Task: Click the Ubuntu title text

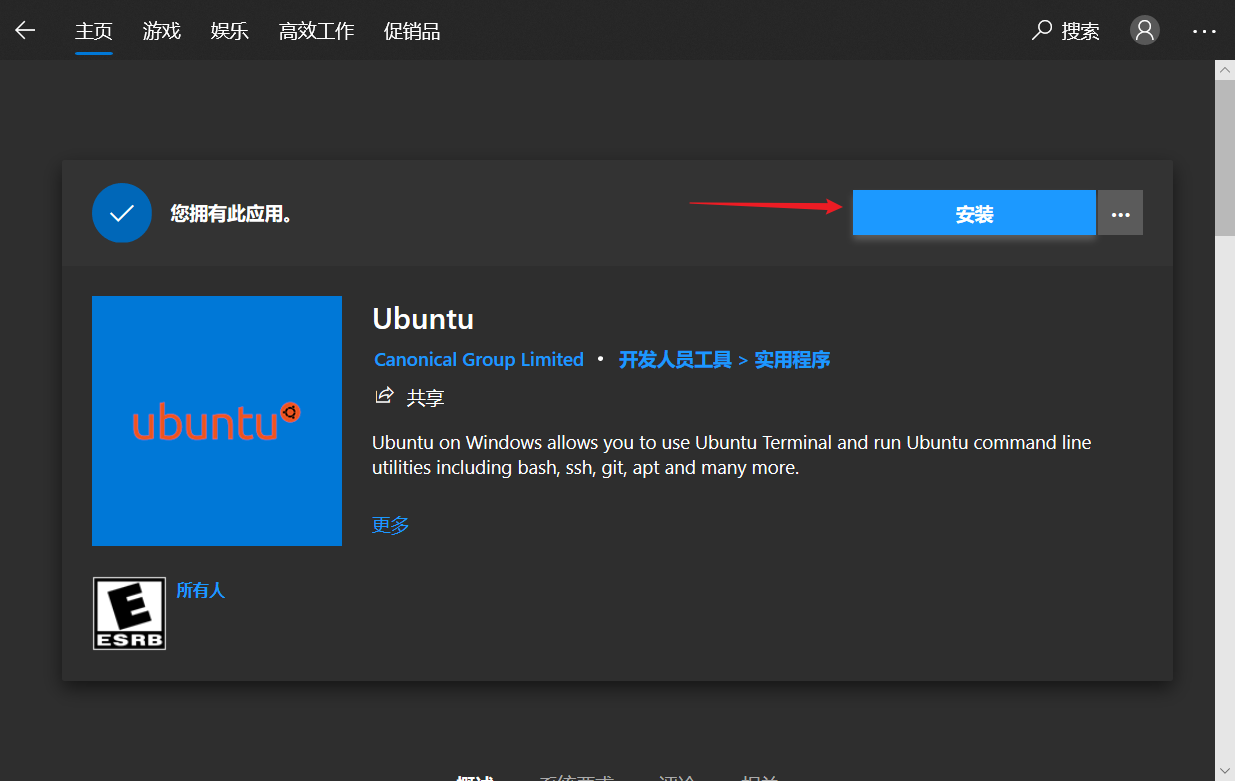Action: 423,319
